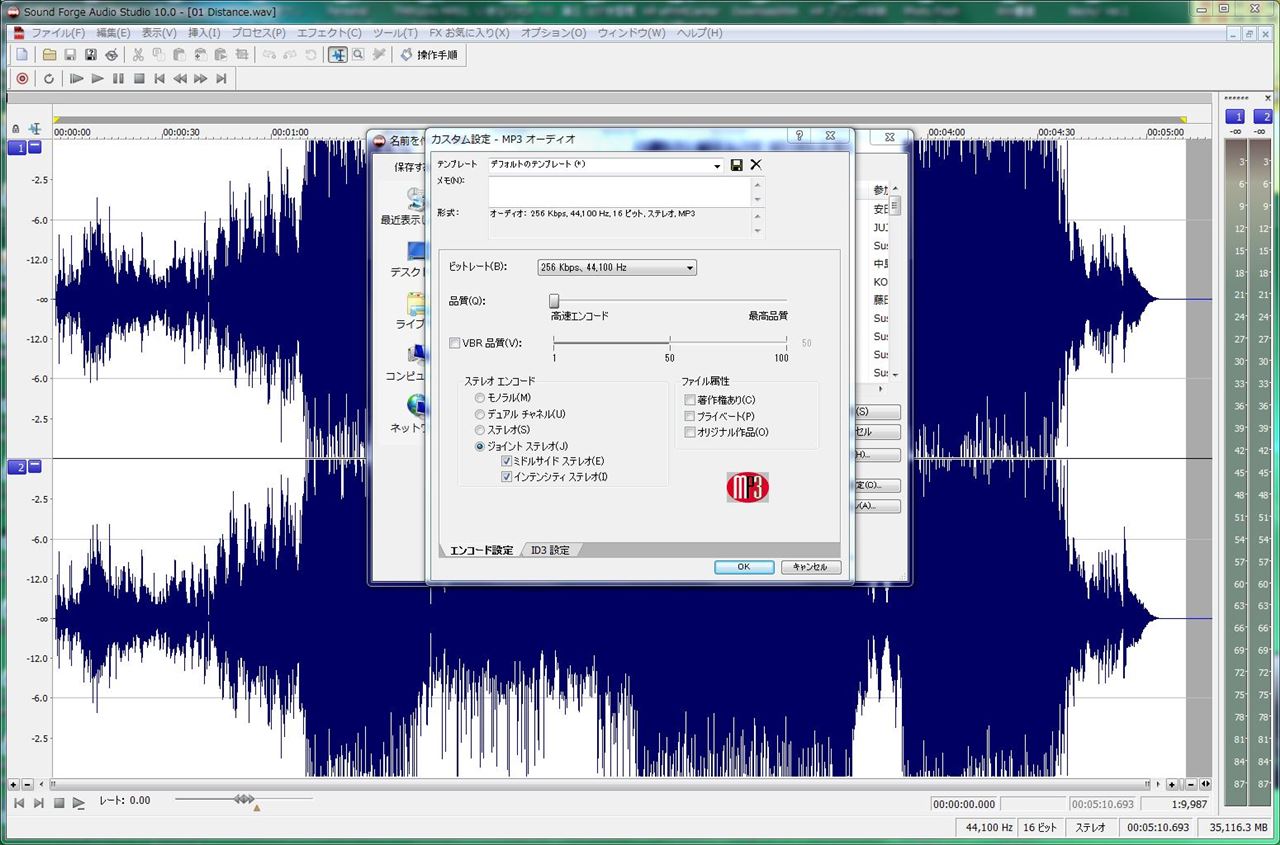Click the horizontal waveform scrollbar

coord(600,784)
